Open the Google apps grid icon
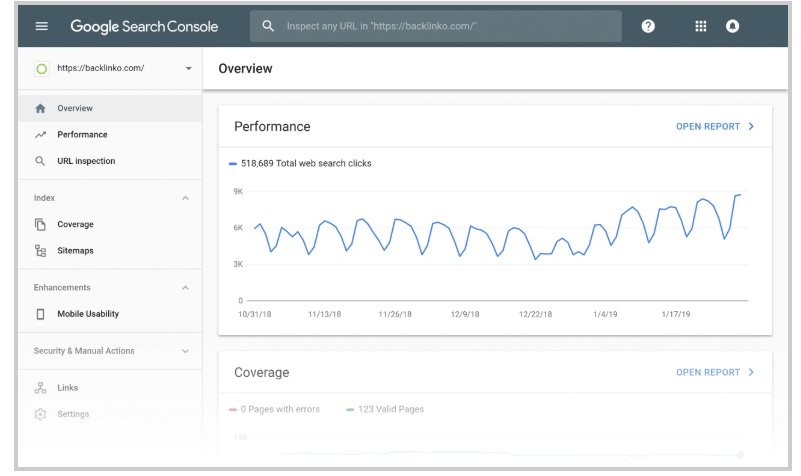 [700, 26]
